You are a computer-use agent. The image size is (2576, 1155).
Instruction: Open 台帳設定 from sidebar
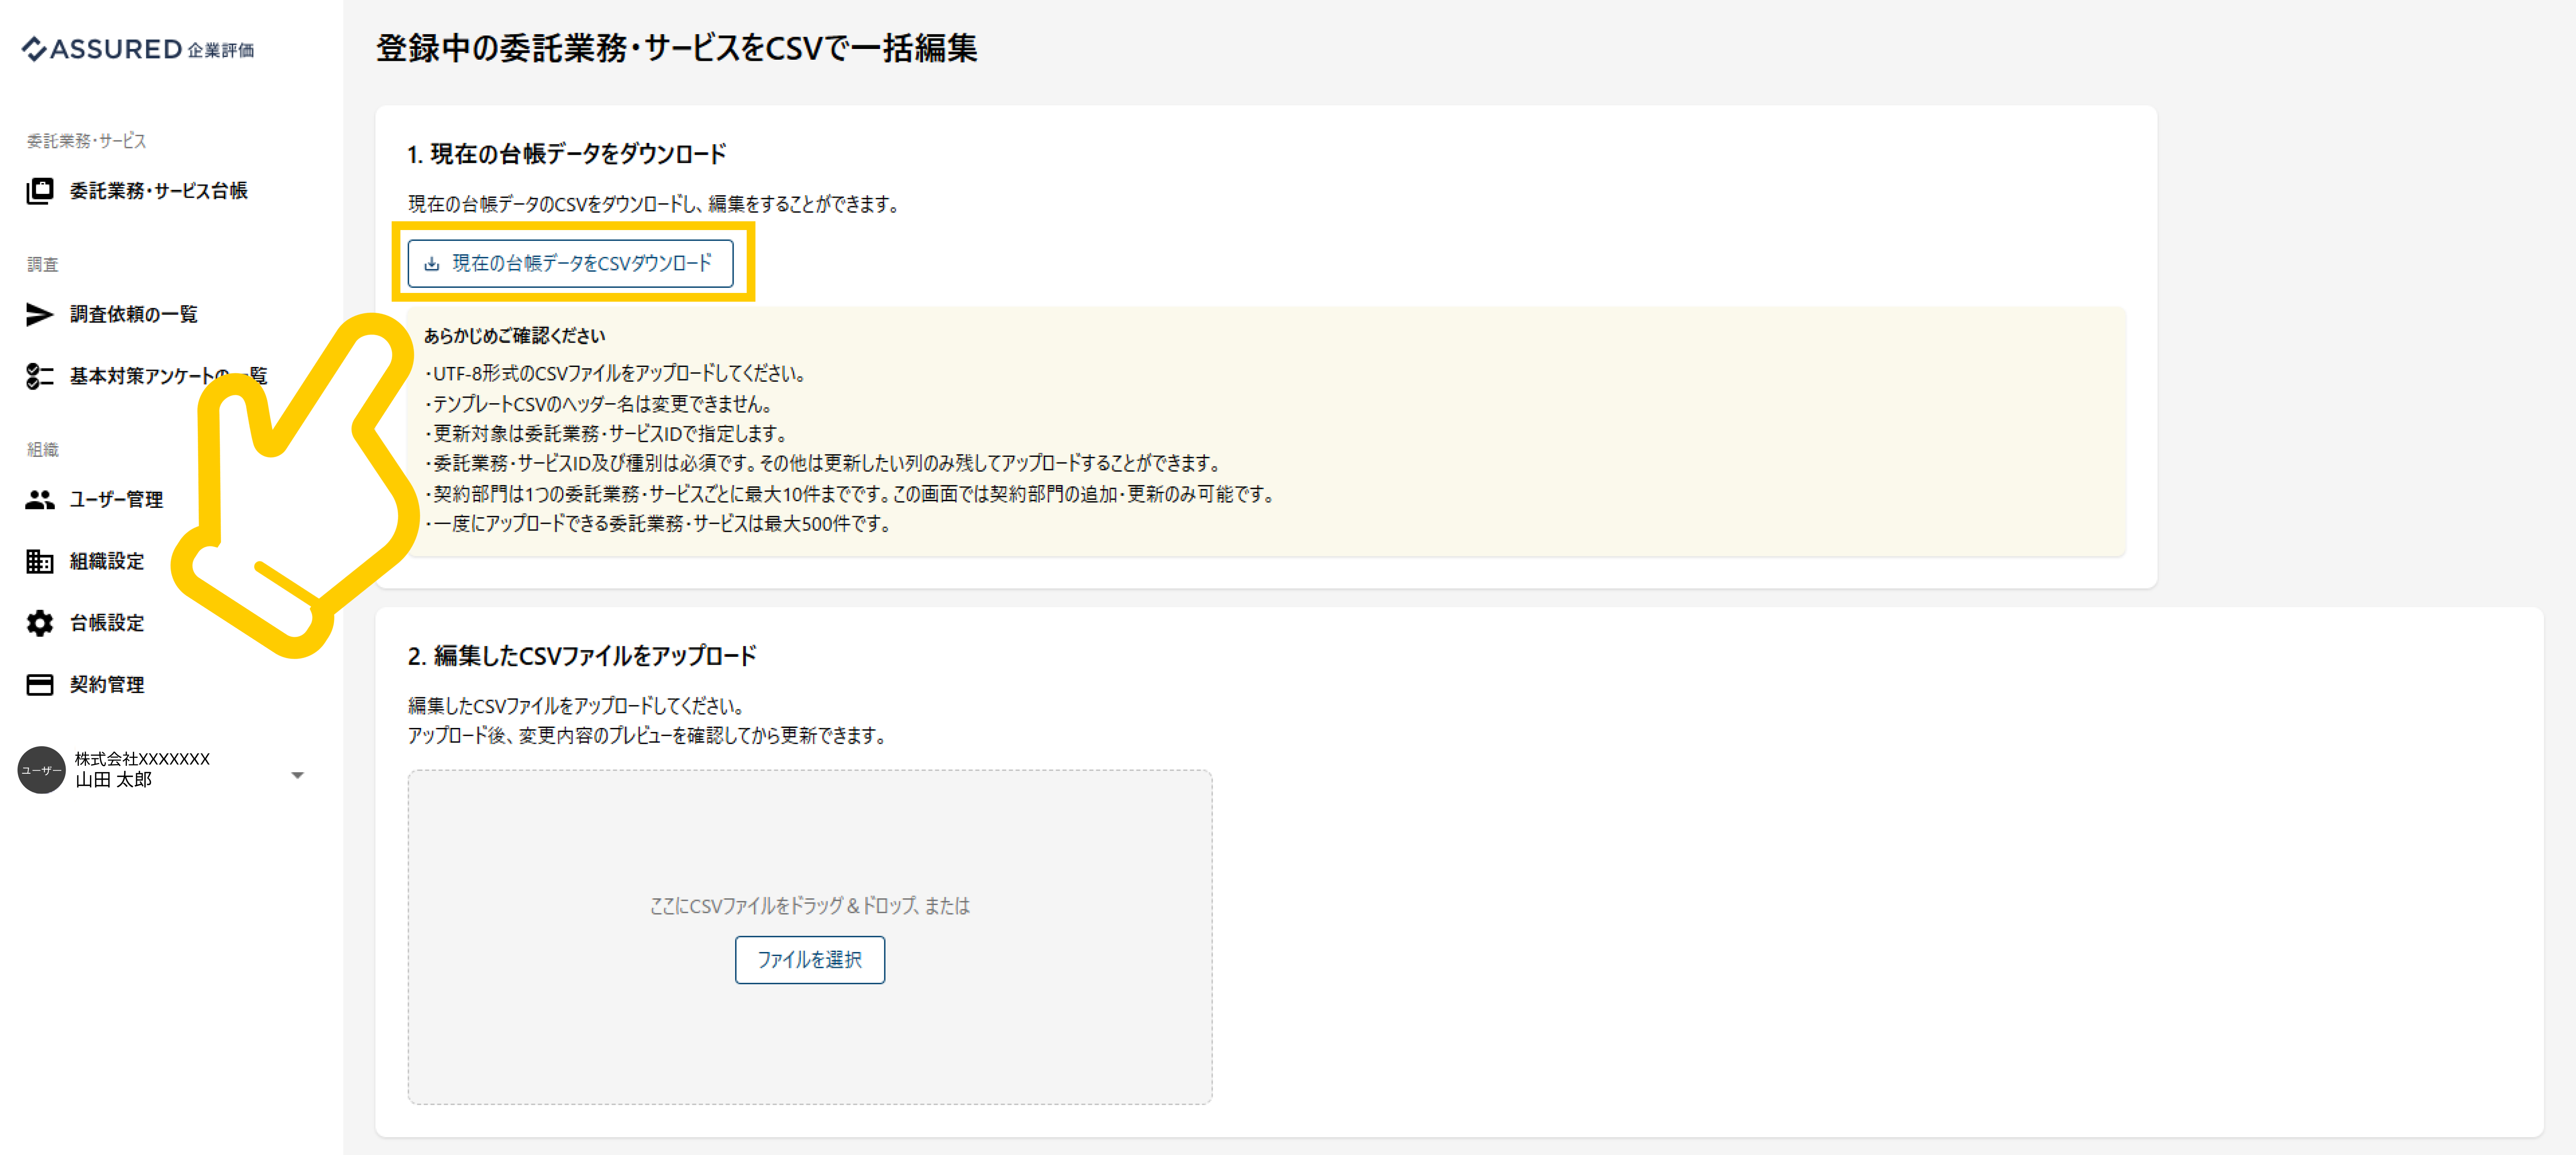click(x=107, y=623)
